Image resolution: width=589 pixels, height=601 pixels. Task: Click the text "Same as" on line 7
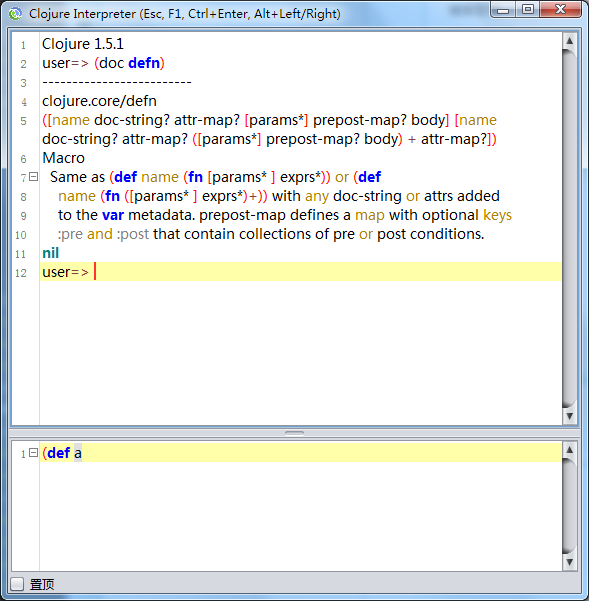pos(77,177)
